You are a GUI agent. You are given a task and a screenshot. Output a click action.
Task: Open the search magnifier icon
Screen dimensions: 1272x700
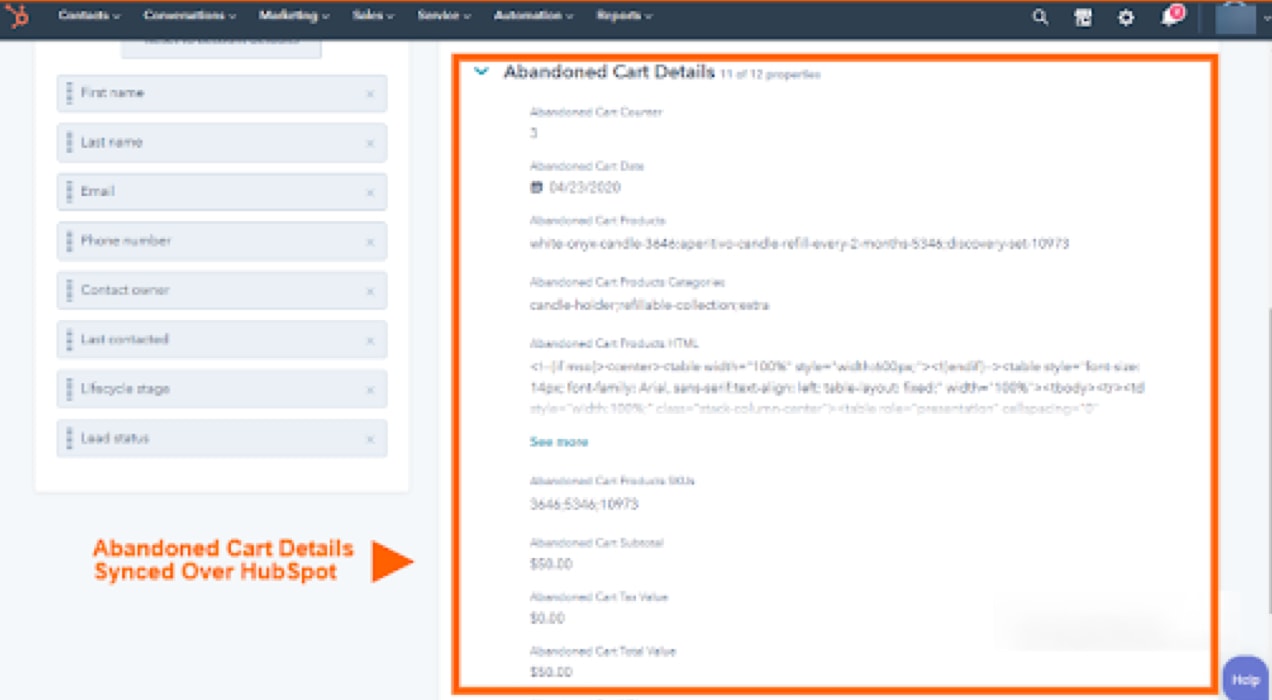point(1040,17)
